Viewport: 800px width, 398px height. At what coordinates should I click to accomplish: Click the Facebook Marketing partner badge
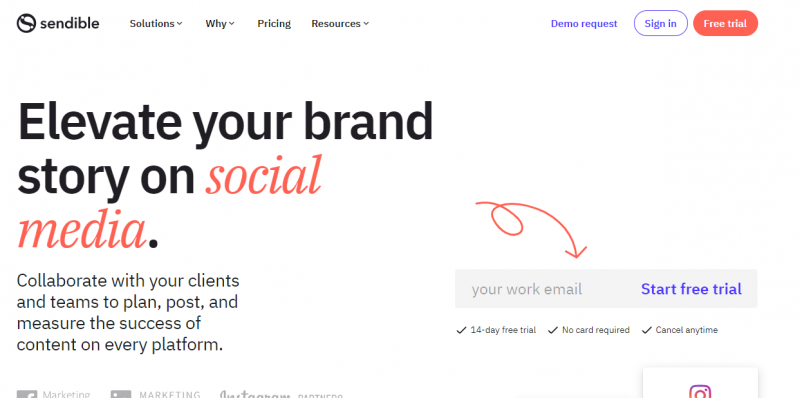pyautogui.click(x=54, y=394)
